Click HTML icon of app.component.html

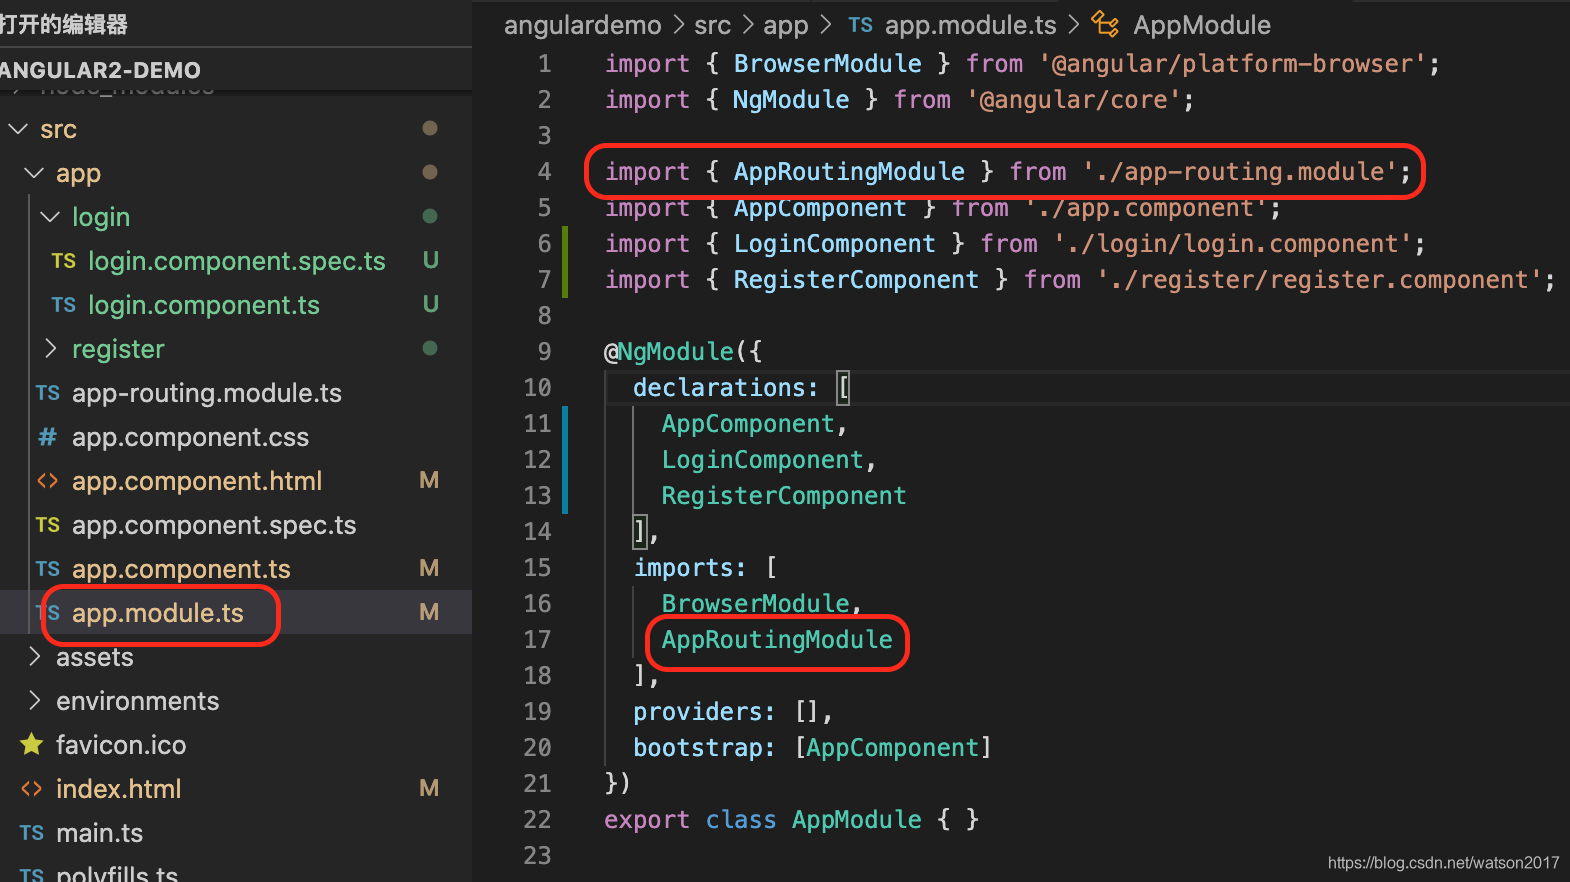[47, 481]
